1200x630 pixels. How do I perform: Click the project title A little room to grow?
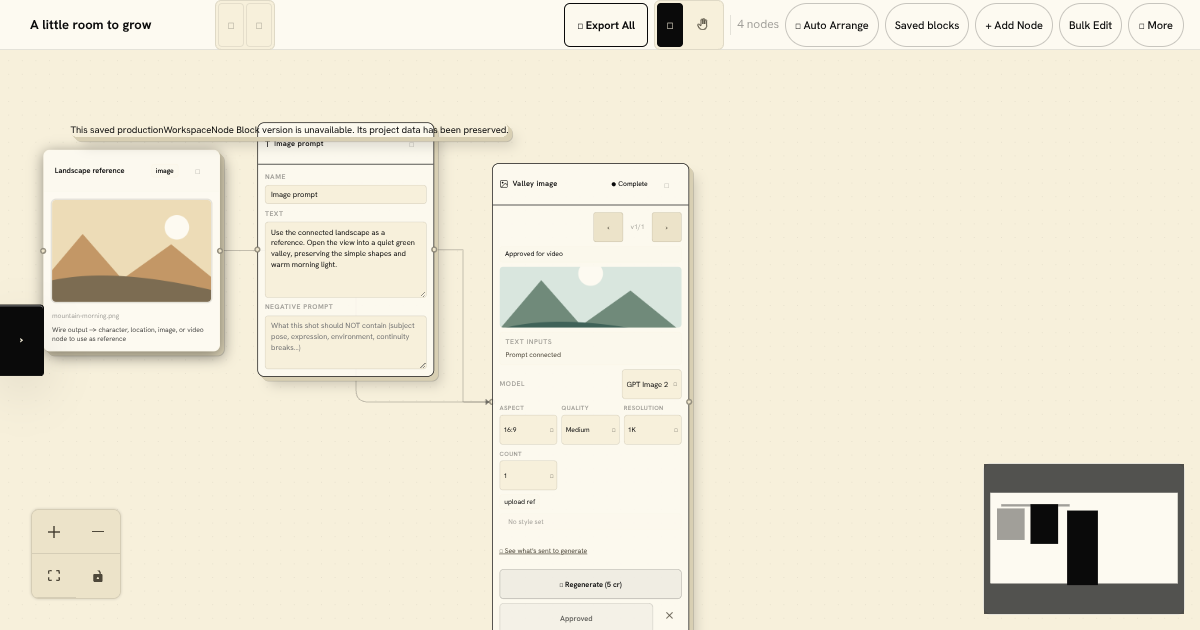click(91, 25)
